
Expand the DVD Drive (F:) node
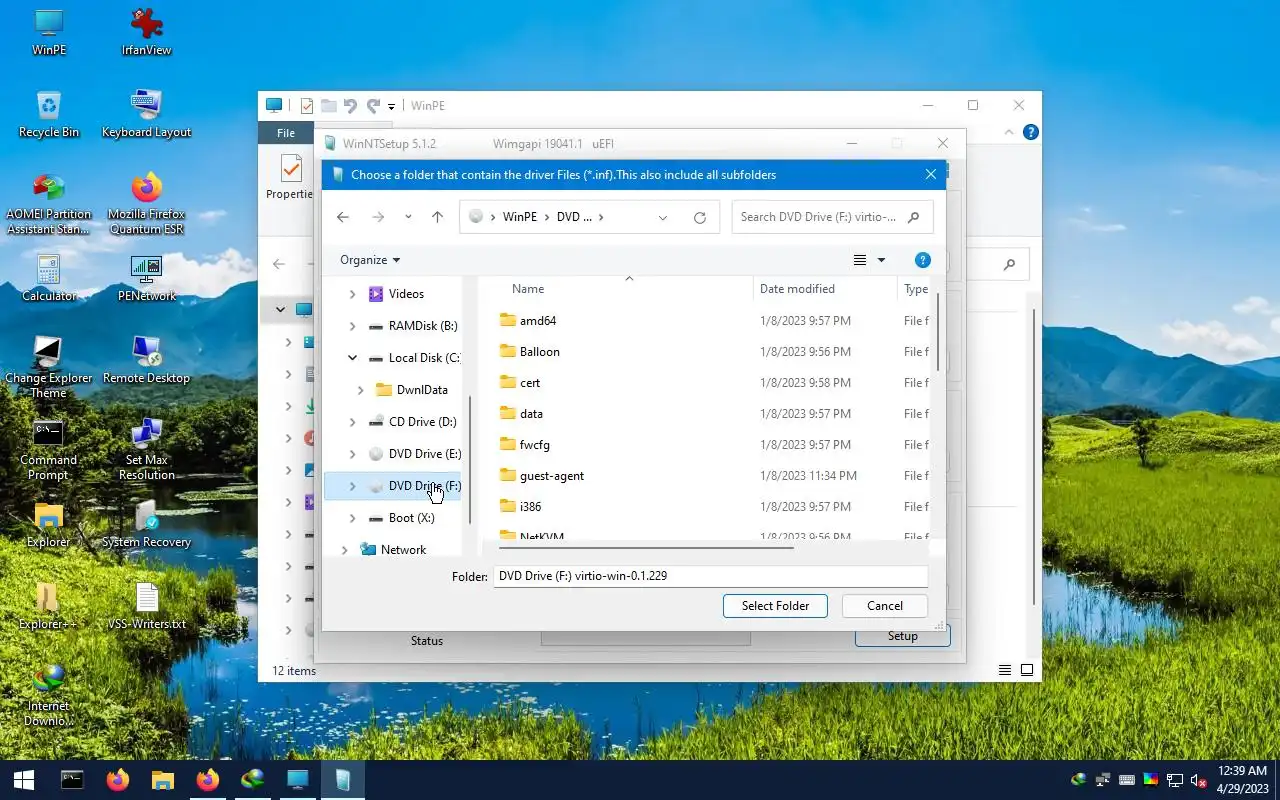tap(352, 486)
